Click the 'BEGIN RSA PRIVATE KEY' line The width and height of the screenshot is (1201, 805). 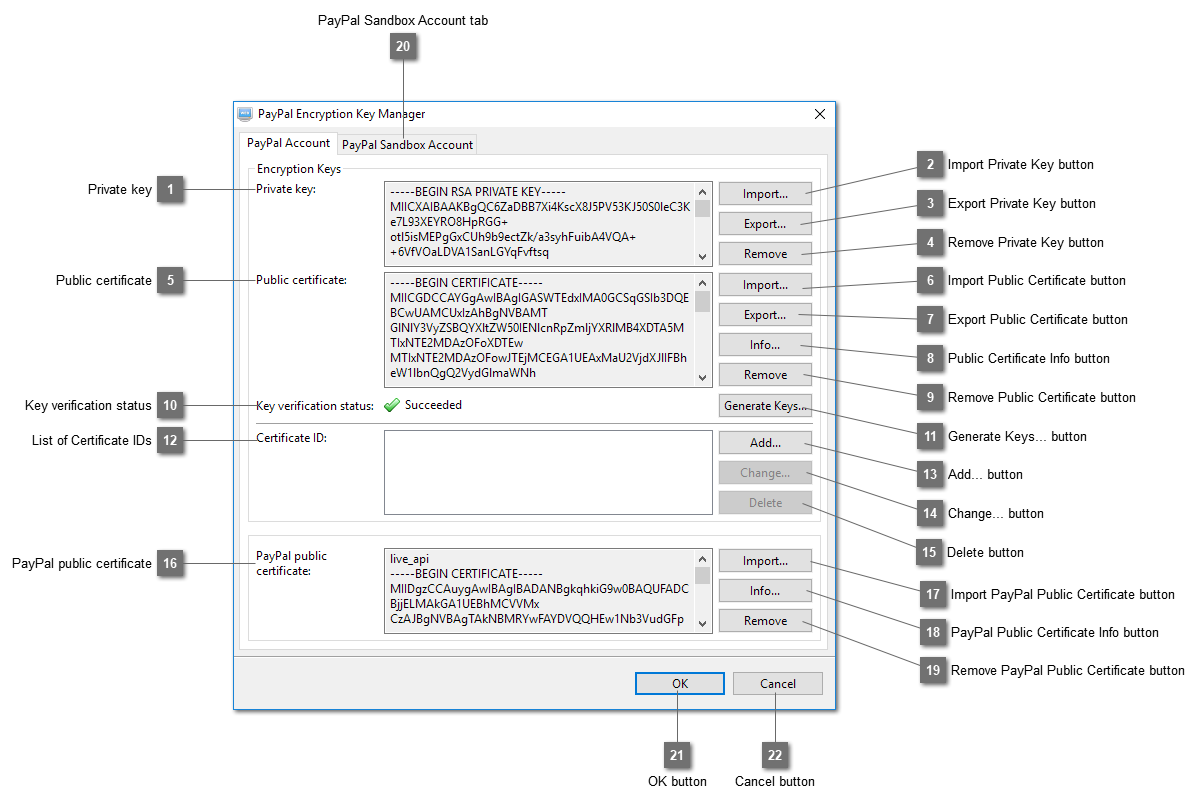click(x=479, y=193)
